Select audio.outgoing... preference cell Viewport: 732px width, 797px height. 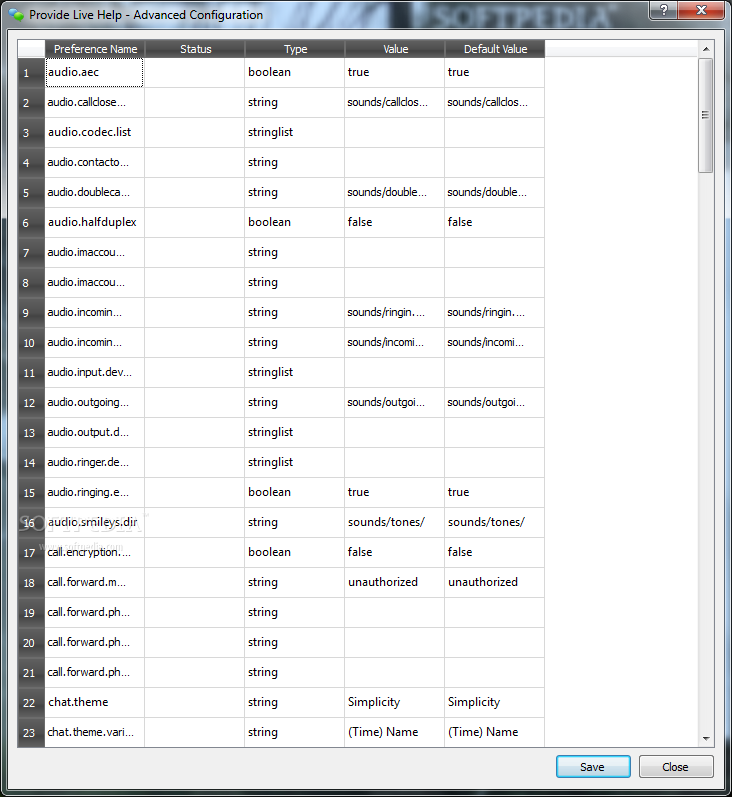[x=95, y=402]
